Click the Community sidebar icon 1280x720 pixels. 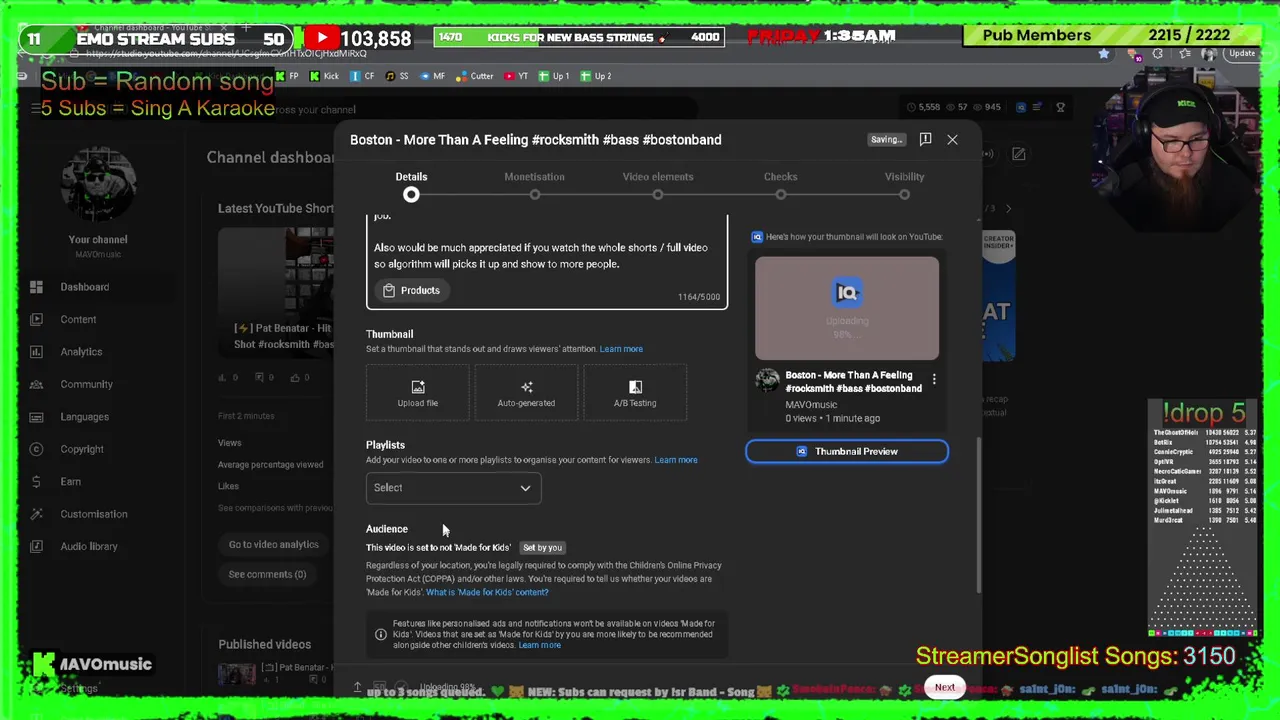[x=36, y=384]
